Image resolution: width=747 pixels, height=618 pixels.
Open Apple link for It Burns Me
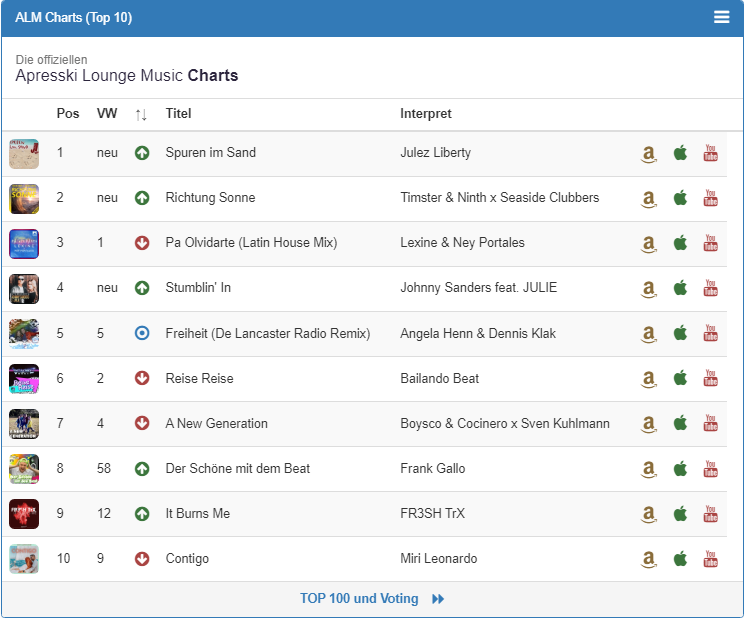click(x=680, y=513)
